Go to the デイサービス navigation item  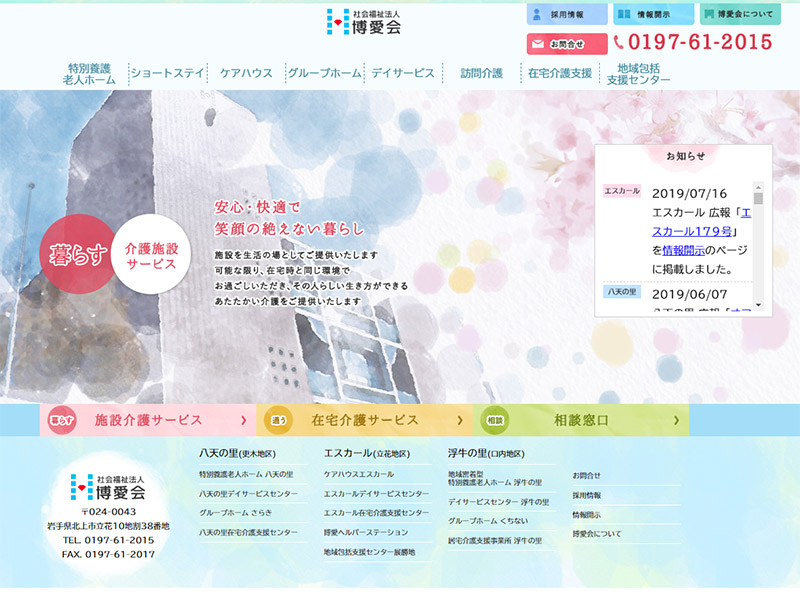(x=402, y=73)
